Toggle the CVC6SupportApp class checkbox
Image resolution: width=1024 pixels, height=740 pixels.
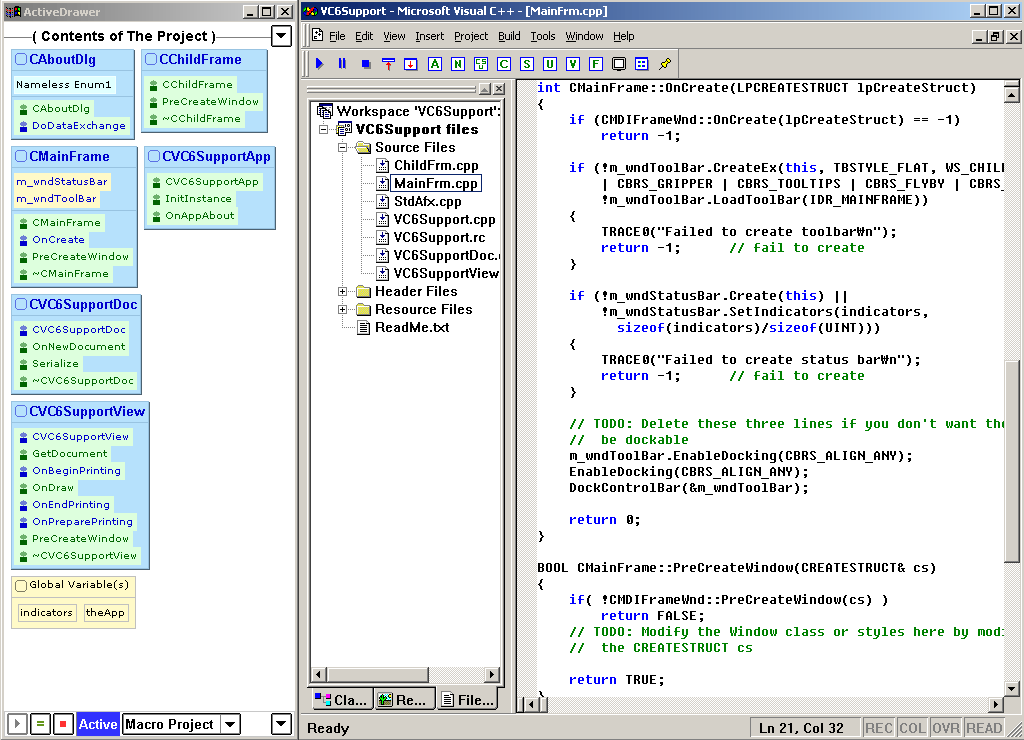[154, 156]
